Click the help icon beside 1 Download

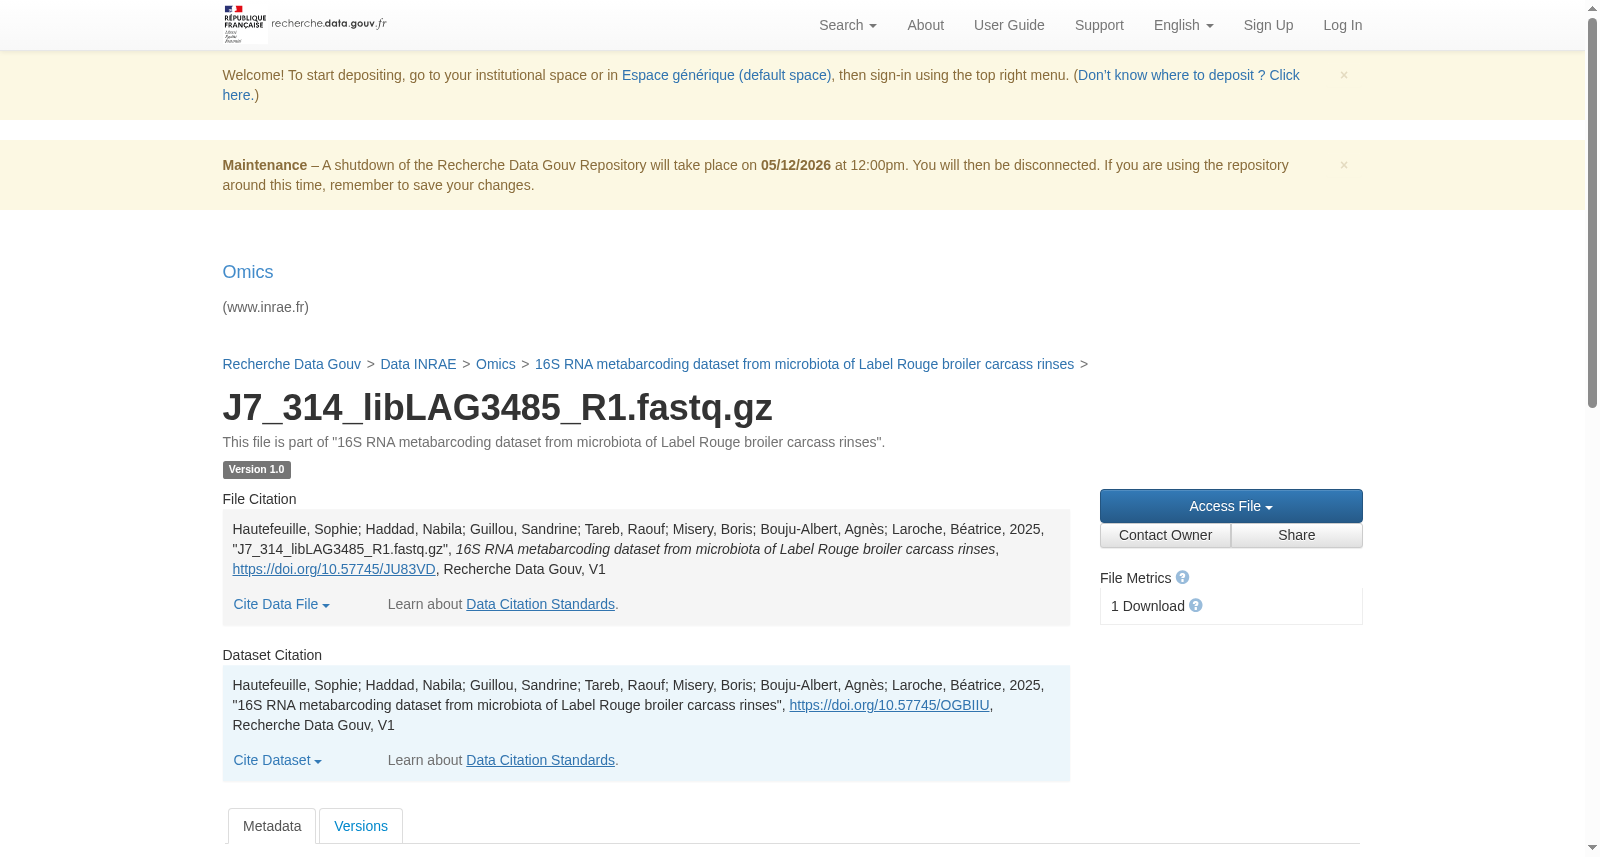[x=1196, y=606]
